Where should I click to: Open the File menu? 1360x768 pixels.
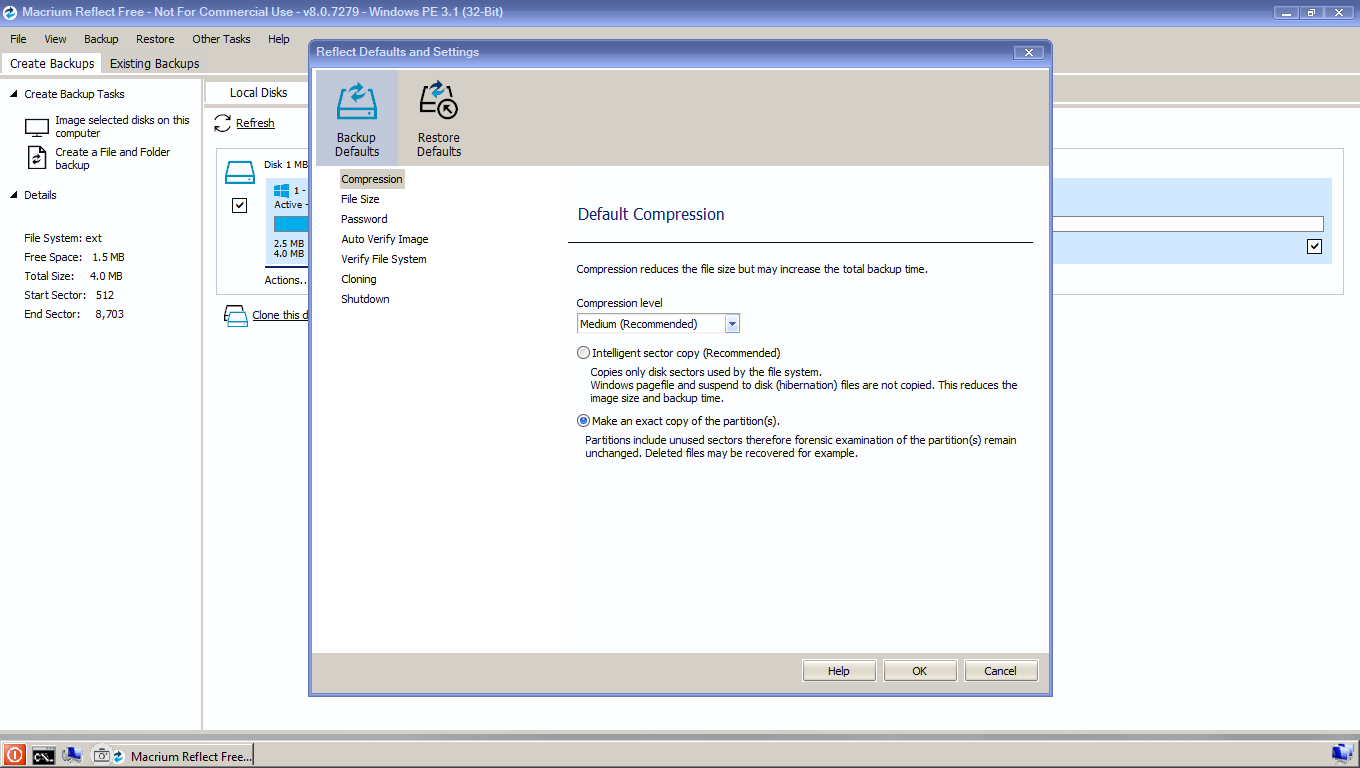18,39
